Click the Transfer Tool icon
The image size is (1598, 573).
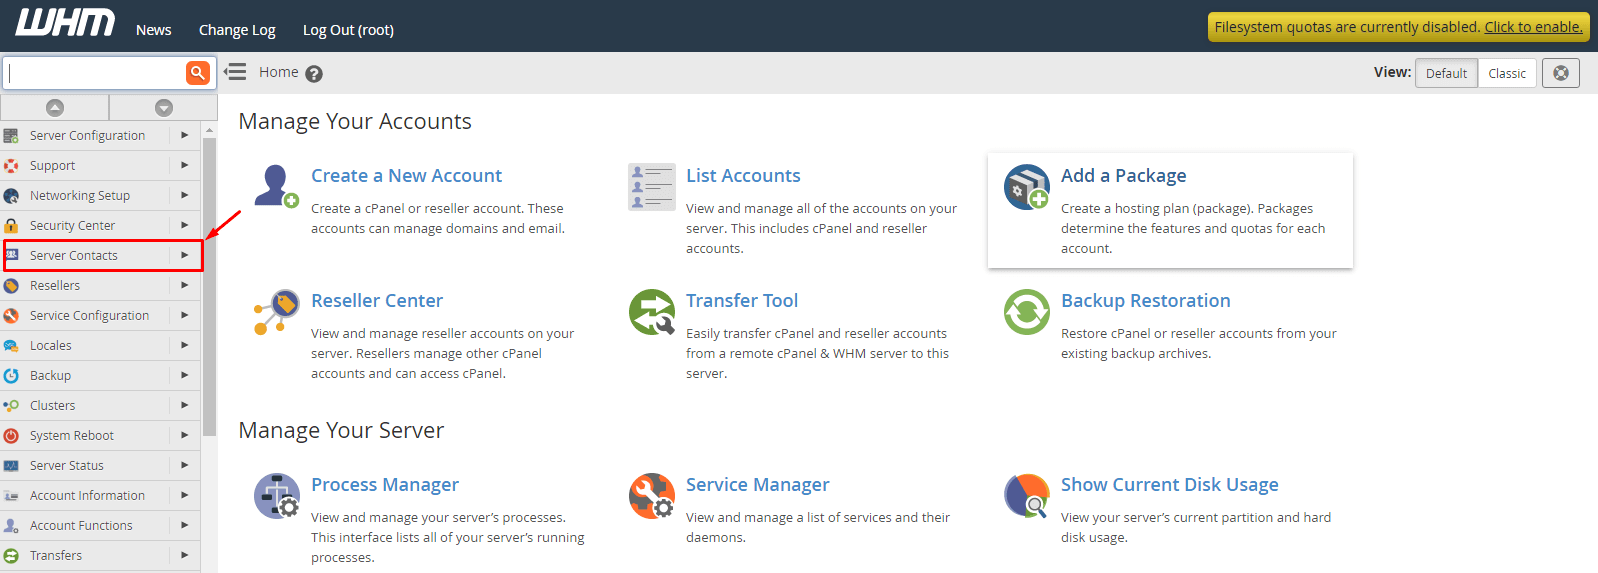click(652, 312)
